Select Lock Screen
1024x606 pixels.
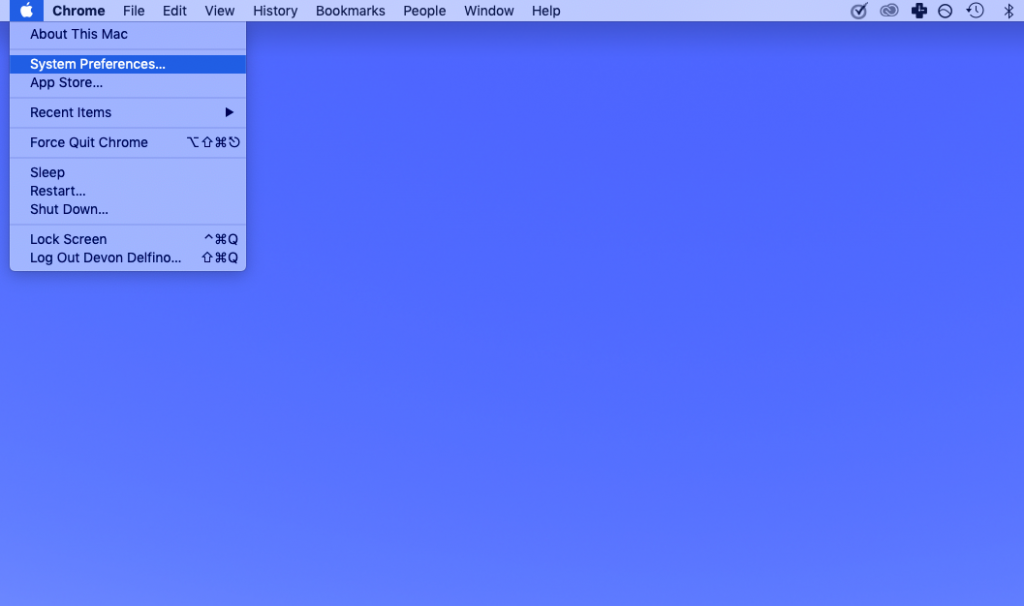pyautogui.click(x=128, y=239)
